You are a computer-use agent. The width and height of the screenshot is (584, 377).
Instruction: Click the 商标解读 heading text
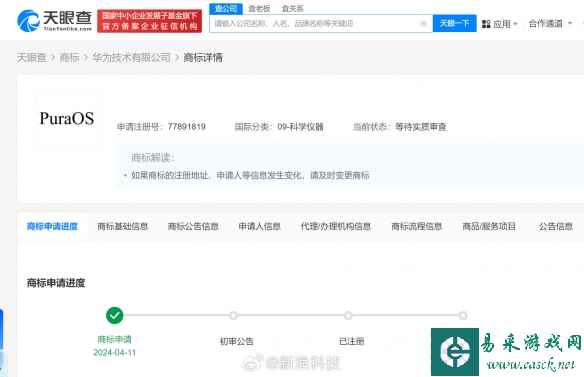tap(152, 157)
